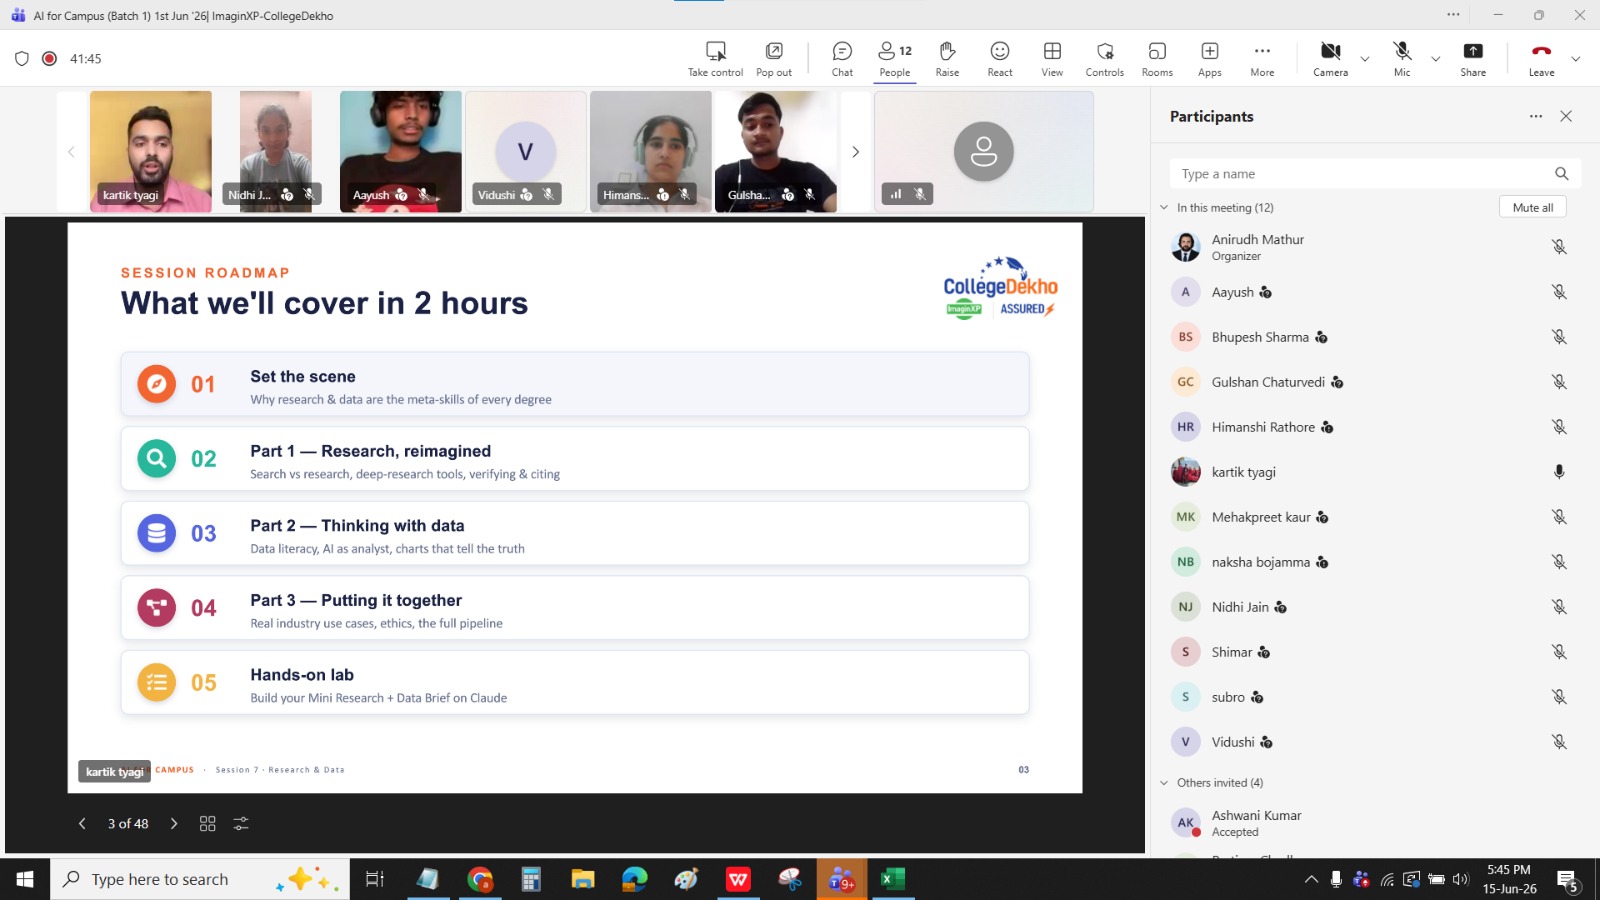Open the View layout options
1600x900 pixels.
pos(1052,59)
